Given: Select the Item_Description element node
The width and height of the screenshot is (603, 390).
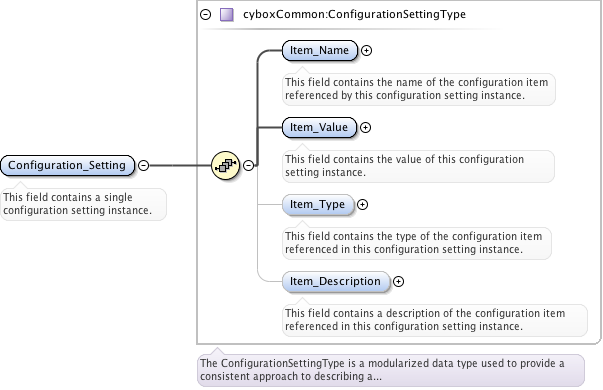Looking at the screenshot, I should pos(336,281).
